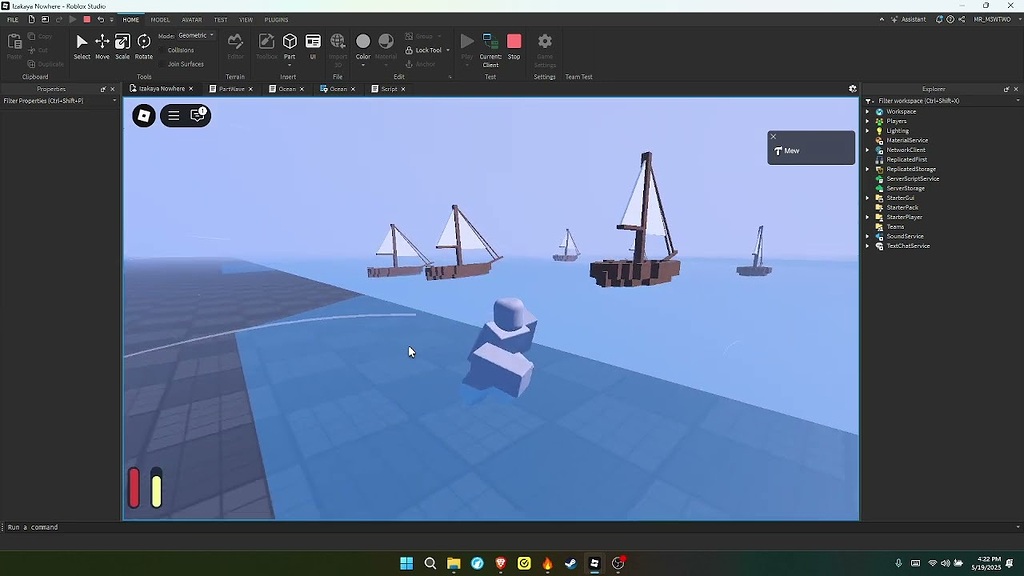Viewport: 1024px width, 576px height.
Task: Insert a Part
Action: tap(289, 43)
